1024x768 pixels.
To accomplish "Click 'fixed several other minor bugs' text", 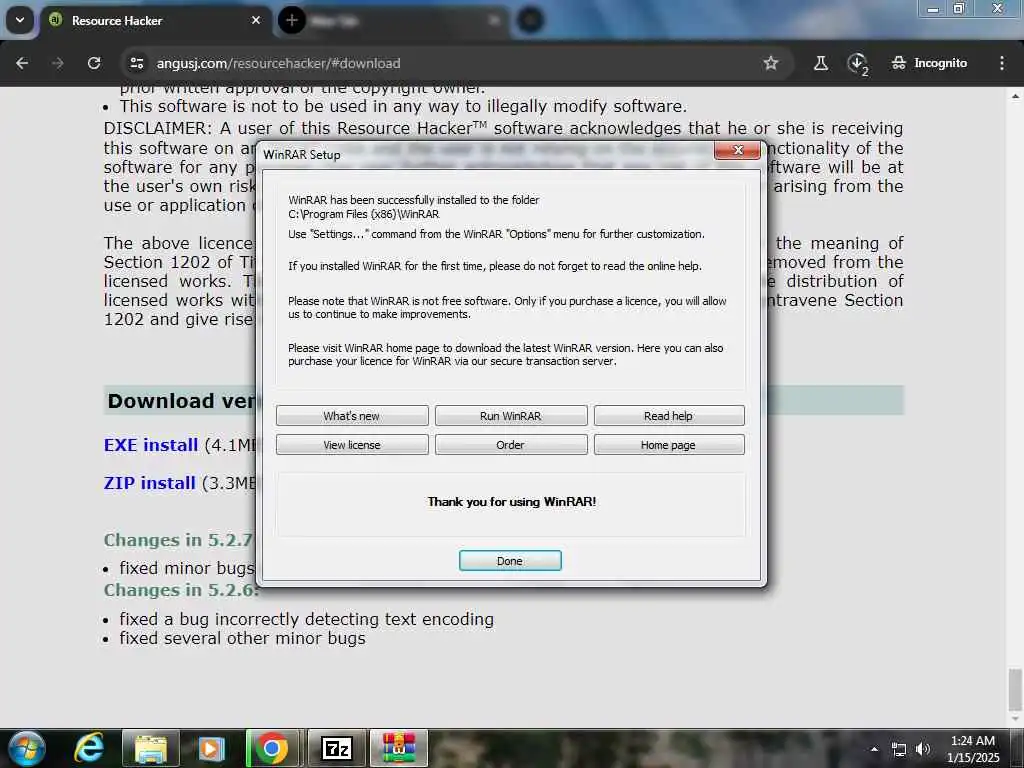I will (x=242, y=638).
